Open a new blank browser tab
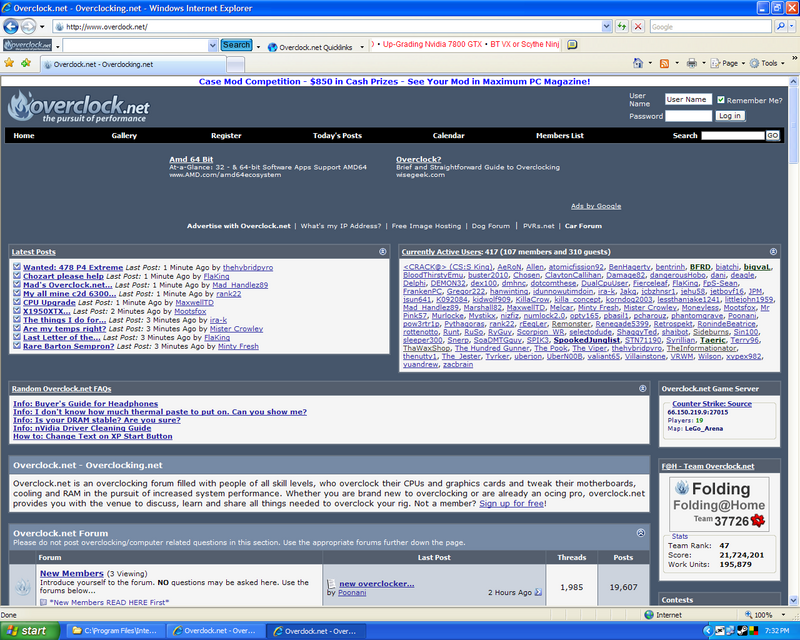The height and width of the screenshot is (640, 800). (x=235, y=64)
